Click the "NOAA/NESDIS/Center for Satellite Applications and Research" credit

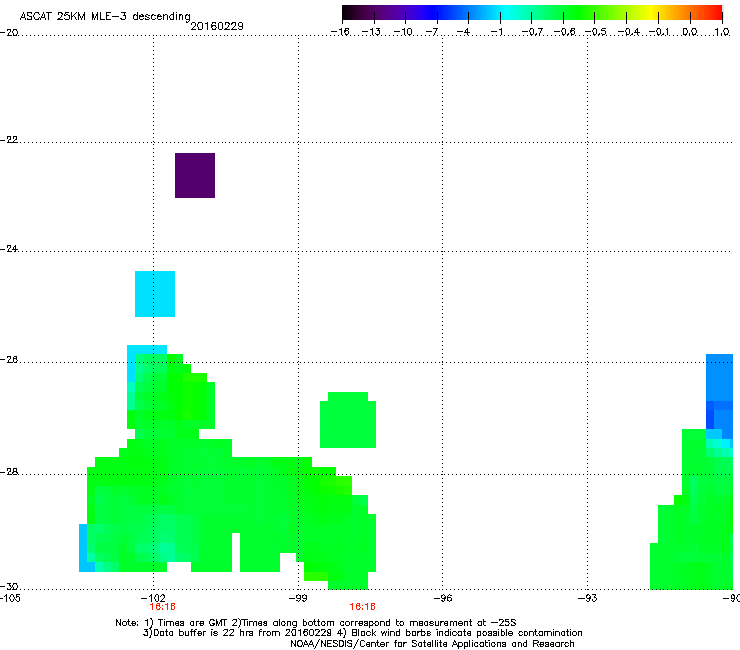pyautogui.click(x=432, y=643)
